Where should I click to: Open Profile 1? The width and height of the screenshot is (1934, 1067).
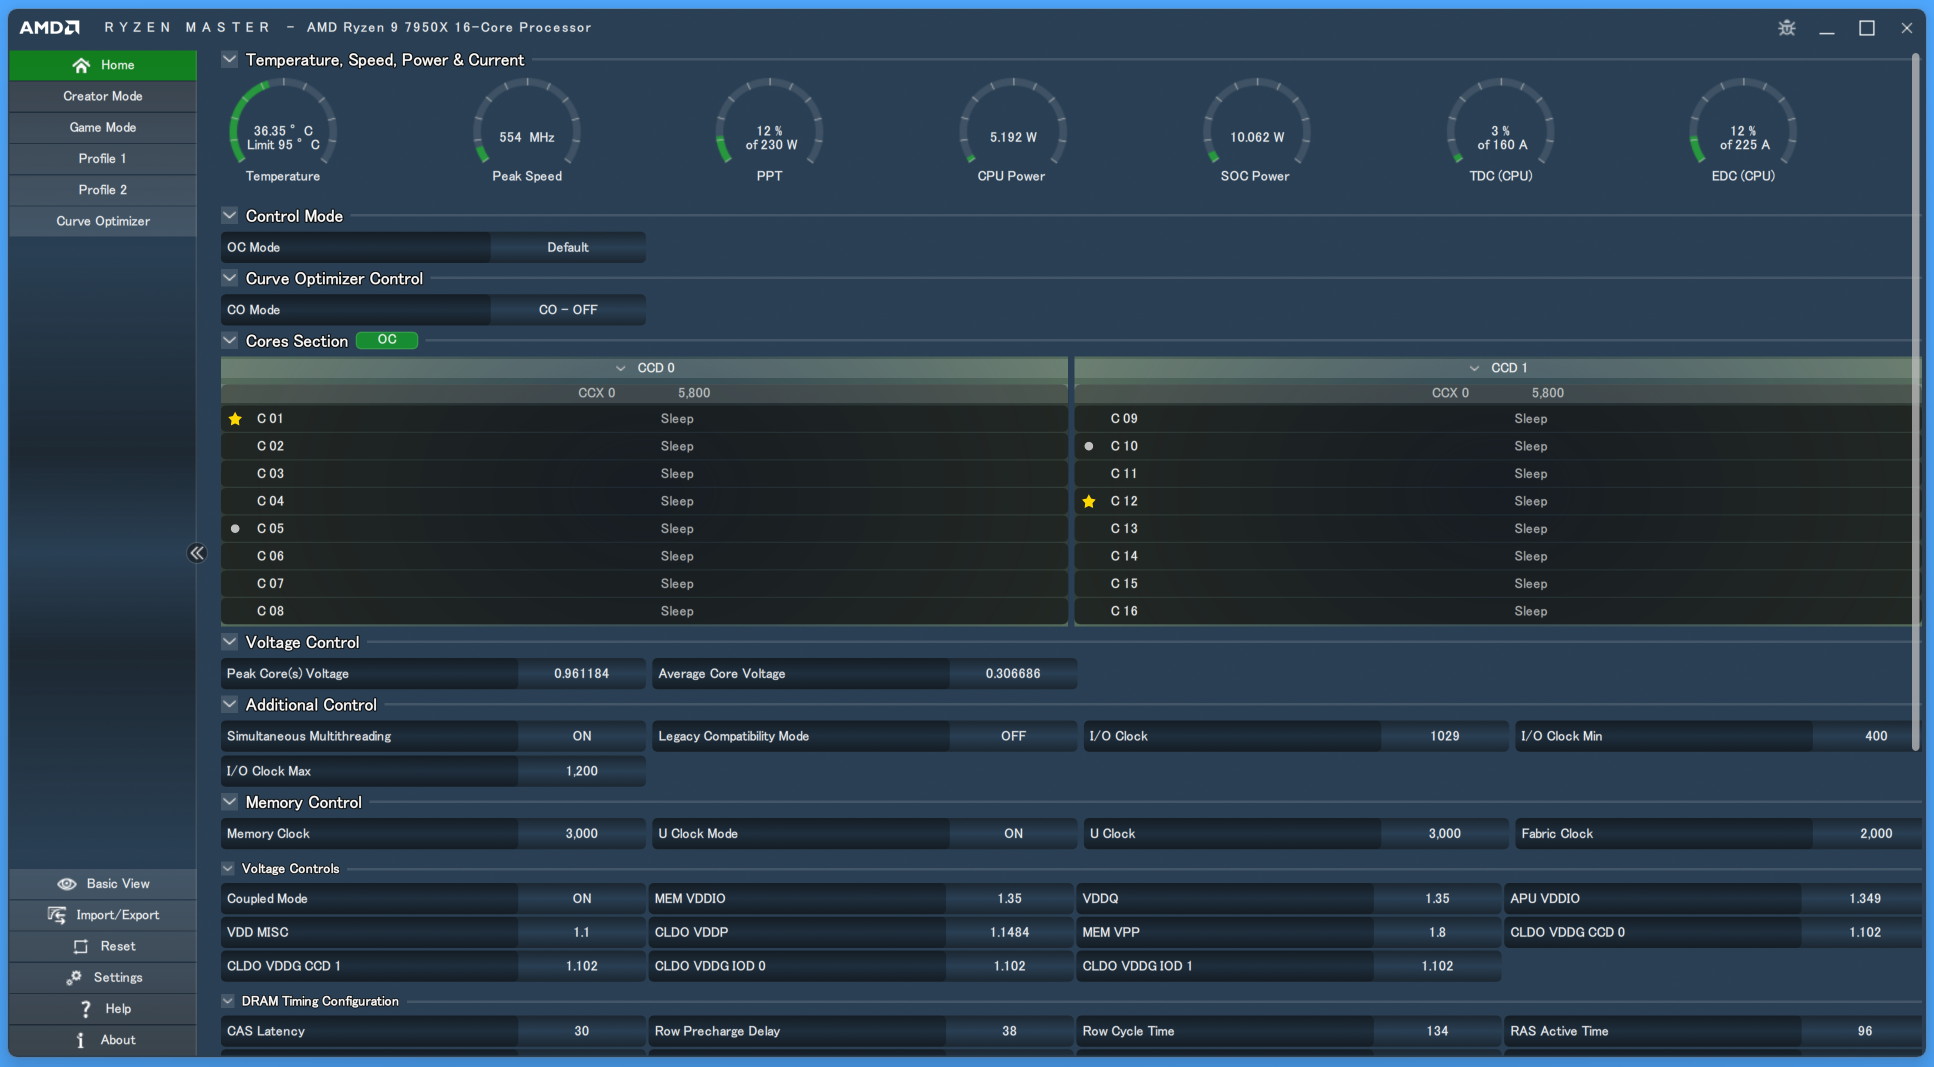[103, 158]
